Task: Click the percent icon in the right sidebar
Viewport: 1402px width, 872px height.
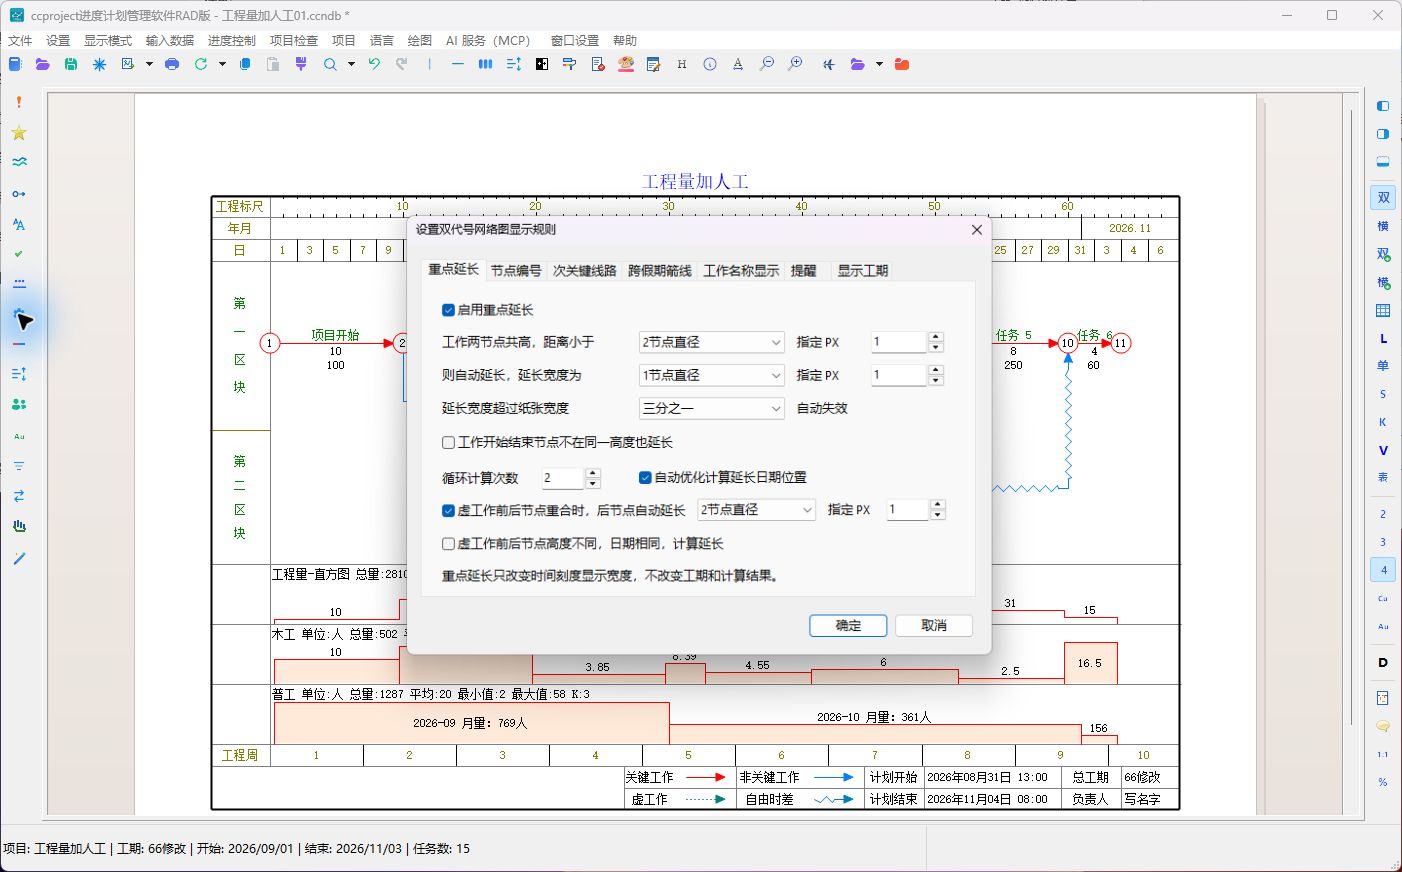Action: click(1383, 782)
